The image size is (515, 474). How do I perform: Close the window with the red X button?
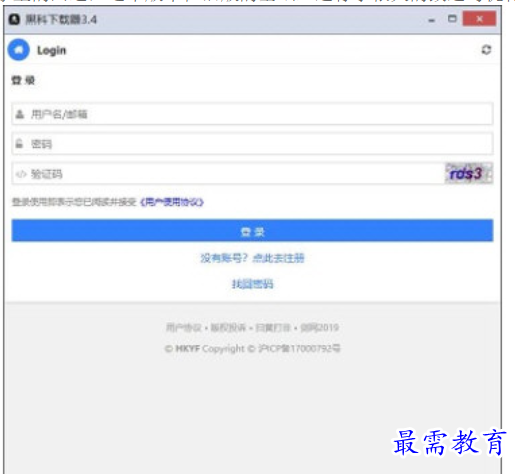(479, 19)
